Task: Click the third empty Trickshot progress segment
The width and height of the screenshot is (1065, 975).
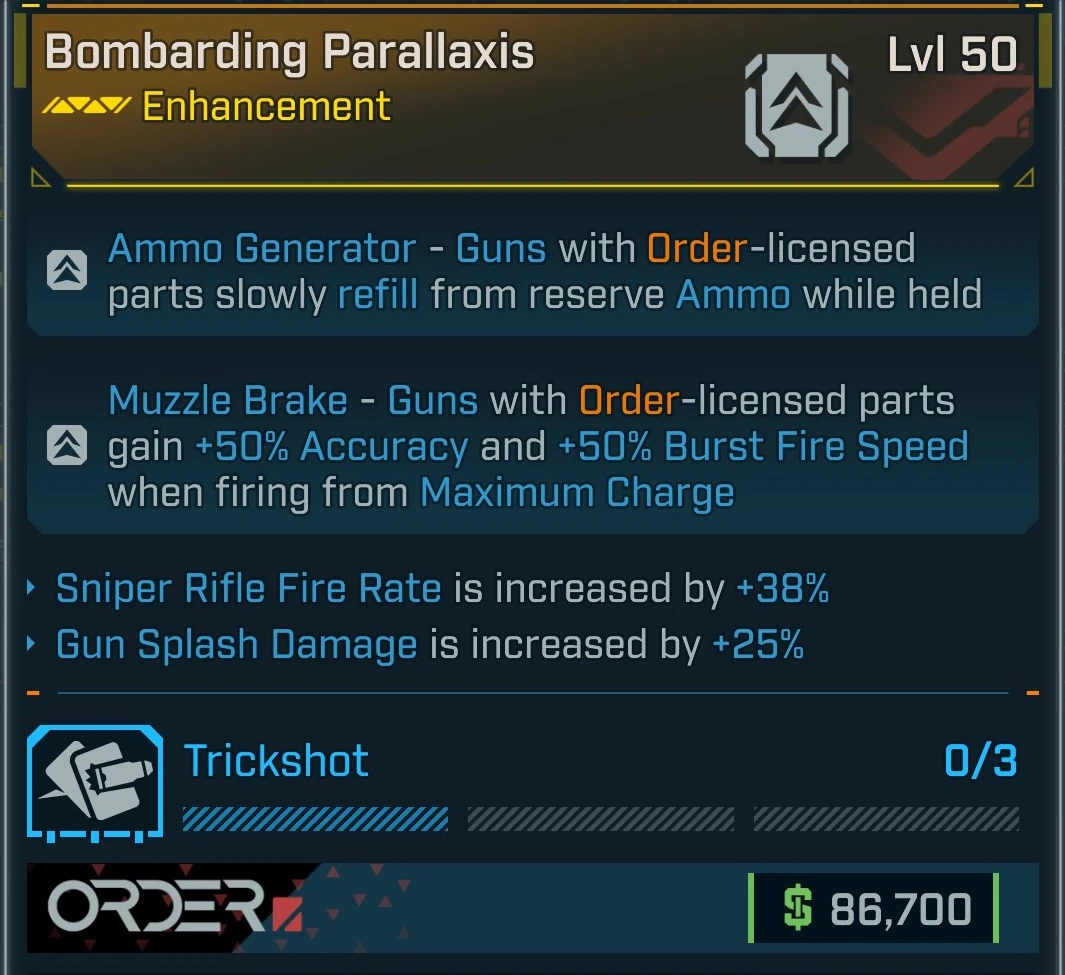Action: [x=886, y=819]
